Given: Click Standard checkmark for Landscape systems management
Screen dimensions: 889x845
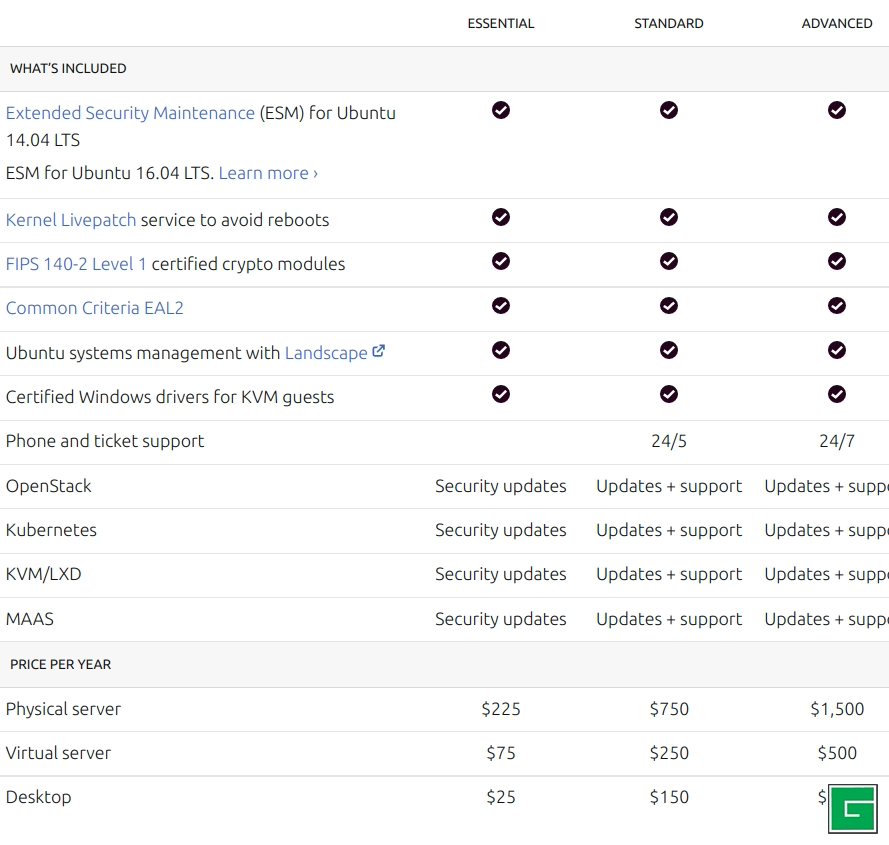Looking at the screenshot, I should pos(669,350).
